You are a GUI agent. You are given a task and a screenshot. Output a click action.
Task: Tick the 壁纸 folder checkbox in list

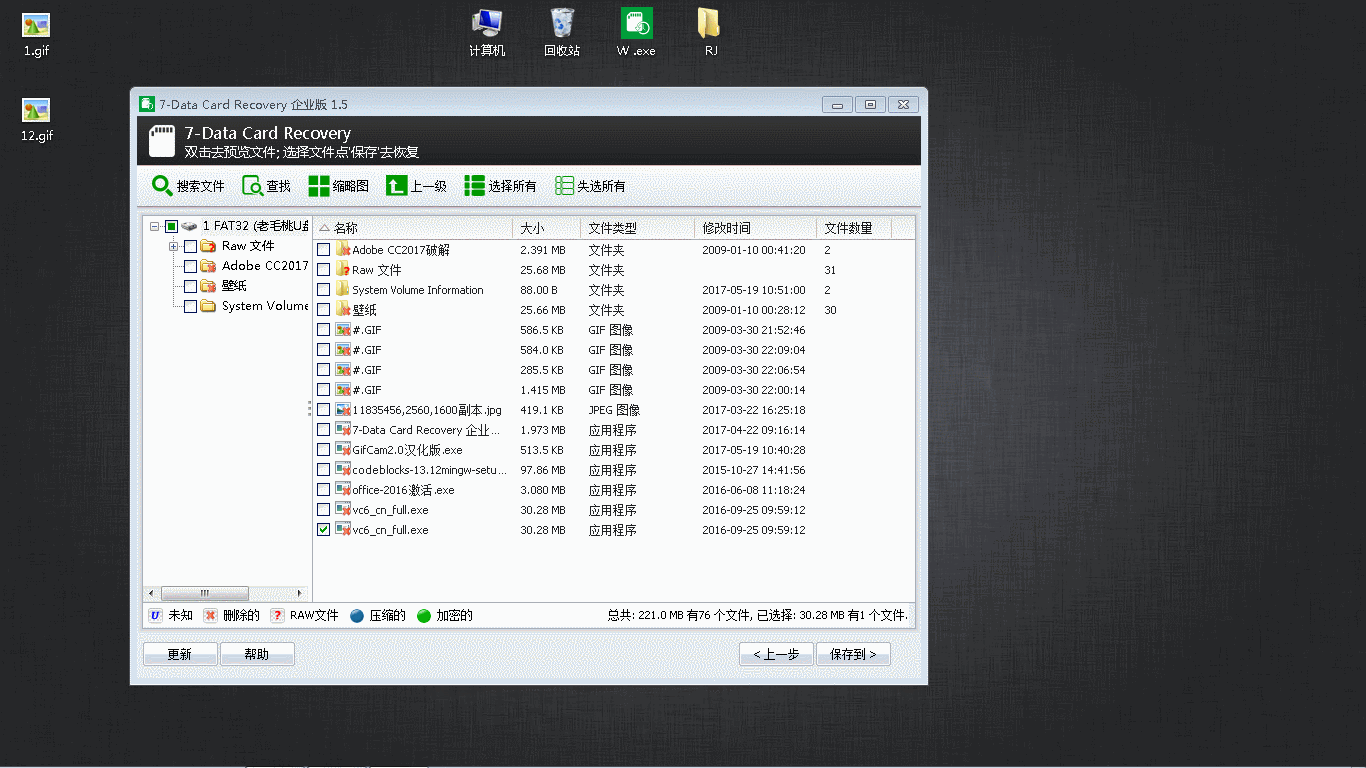(323, 310)
